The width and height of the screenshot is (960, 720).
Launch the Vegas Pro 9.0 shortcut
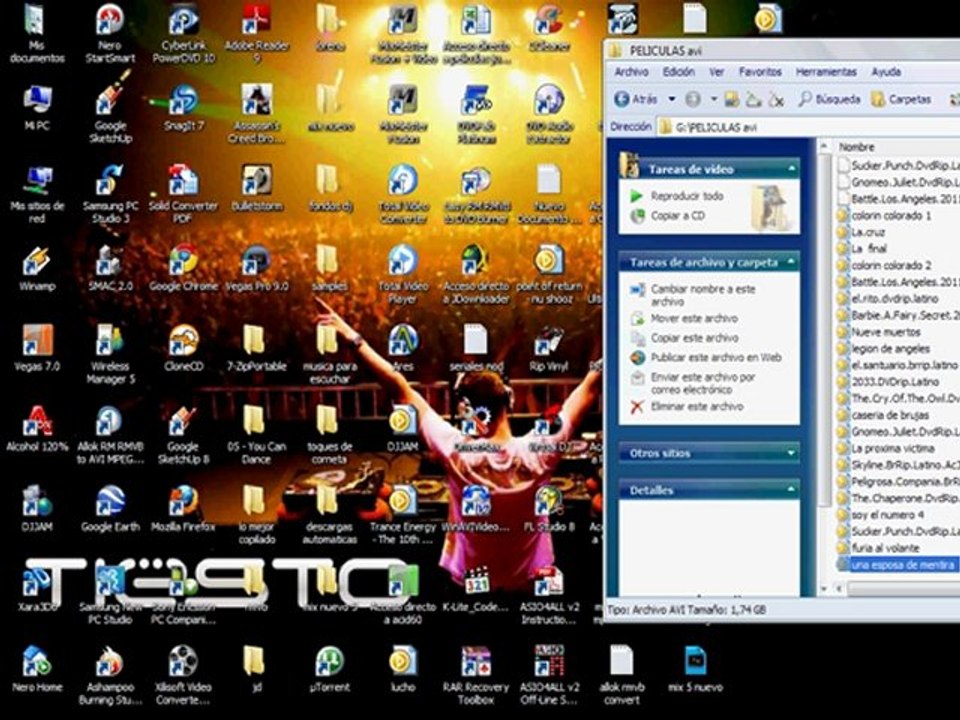[257, 268]
